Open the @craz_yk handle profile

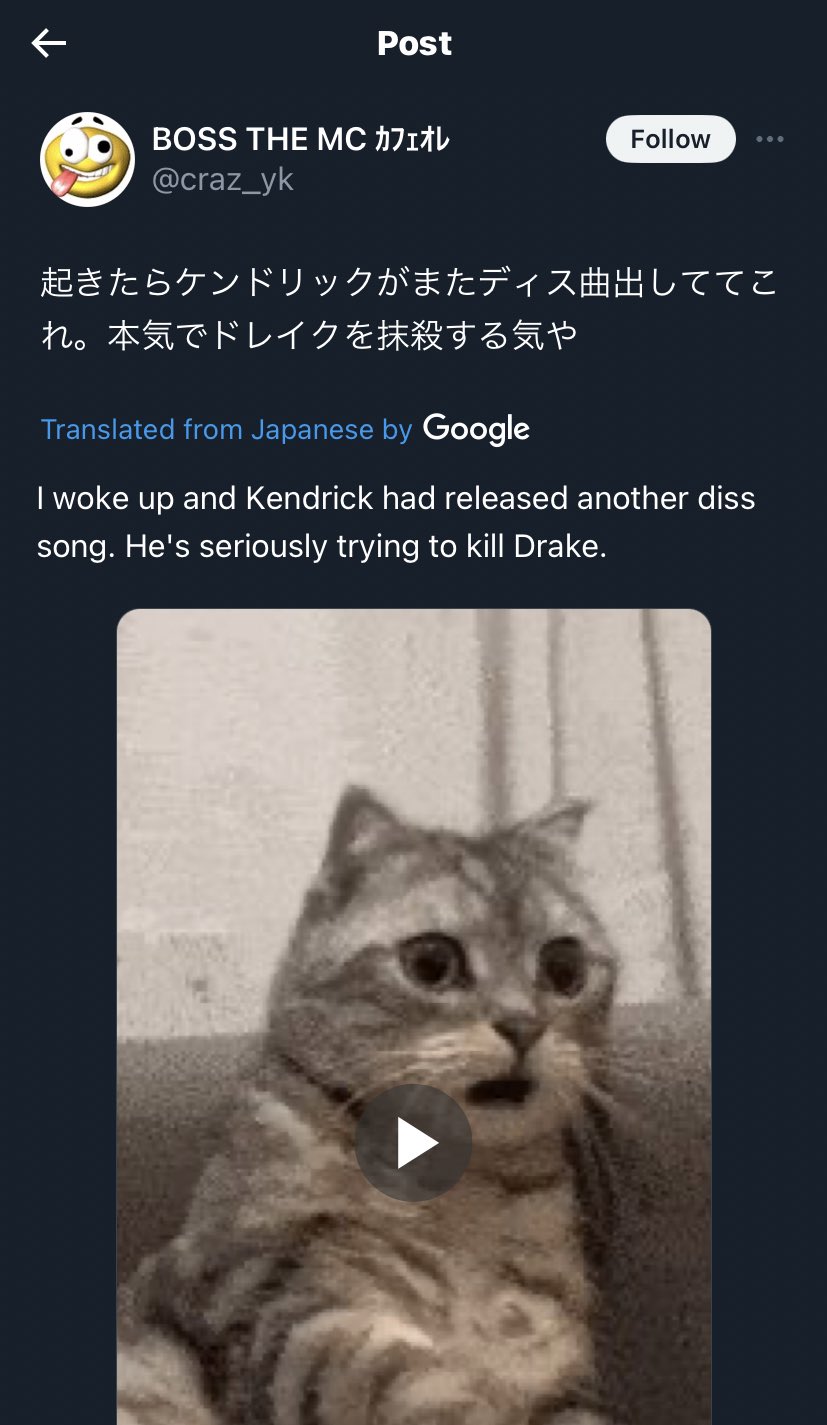click(223, 180)
